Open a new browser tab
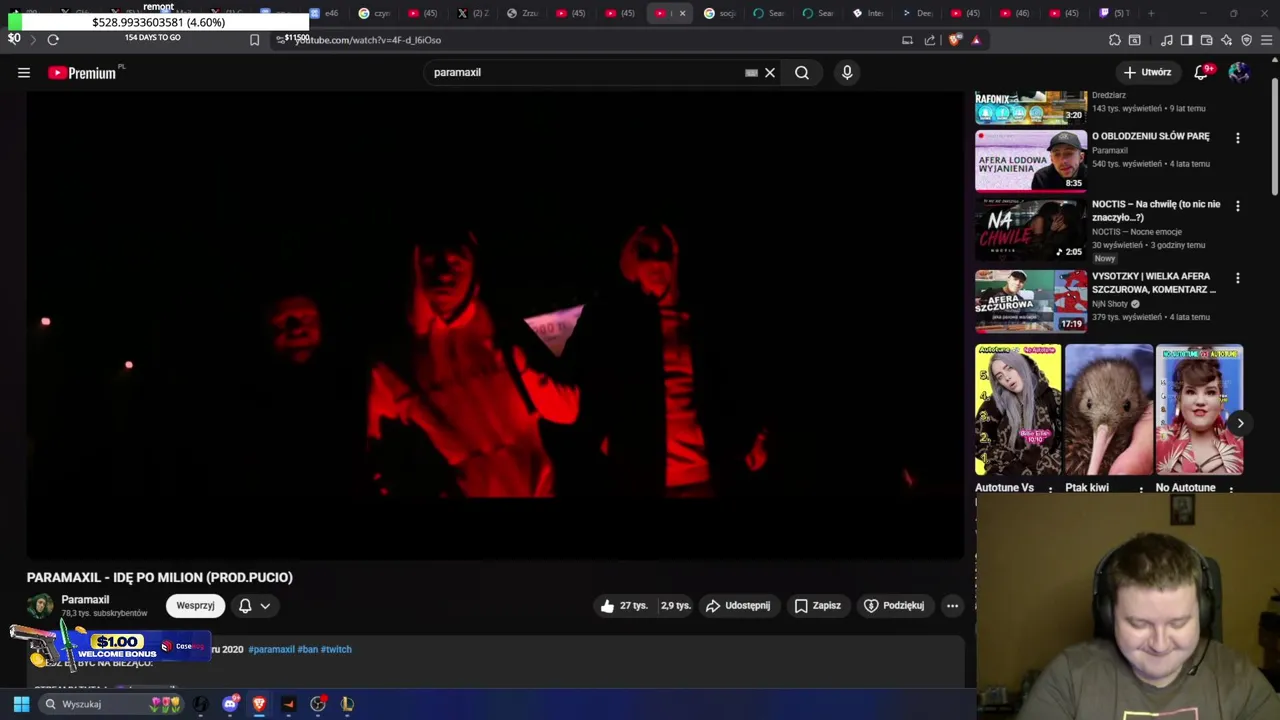The height and width of the screenshot is (720, 1280). tap(1151, 13)
